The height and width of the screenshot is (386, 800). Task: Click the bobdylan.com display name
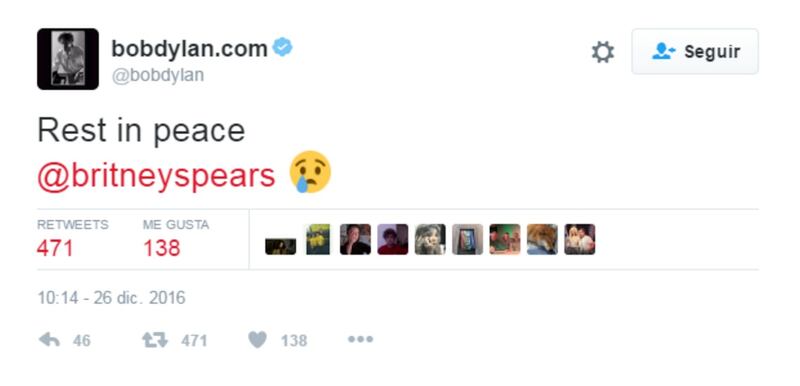coord(189,49)
